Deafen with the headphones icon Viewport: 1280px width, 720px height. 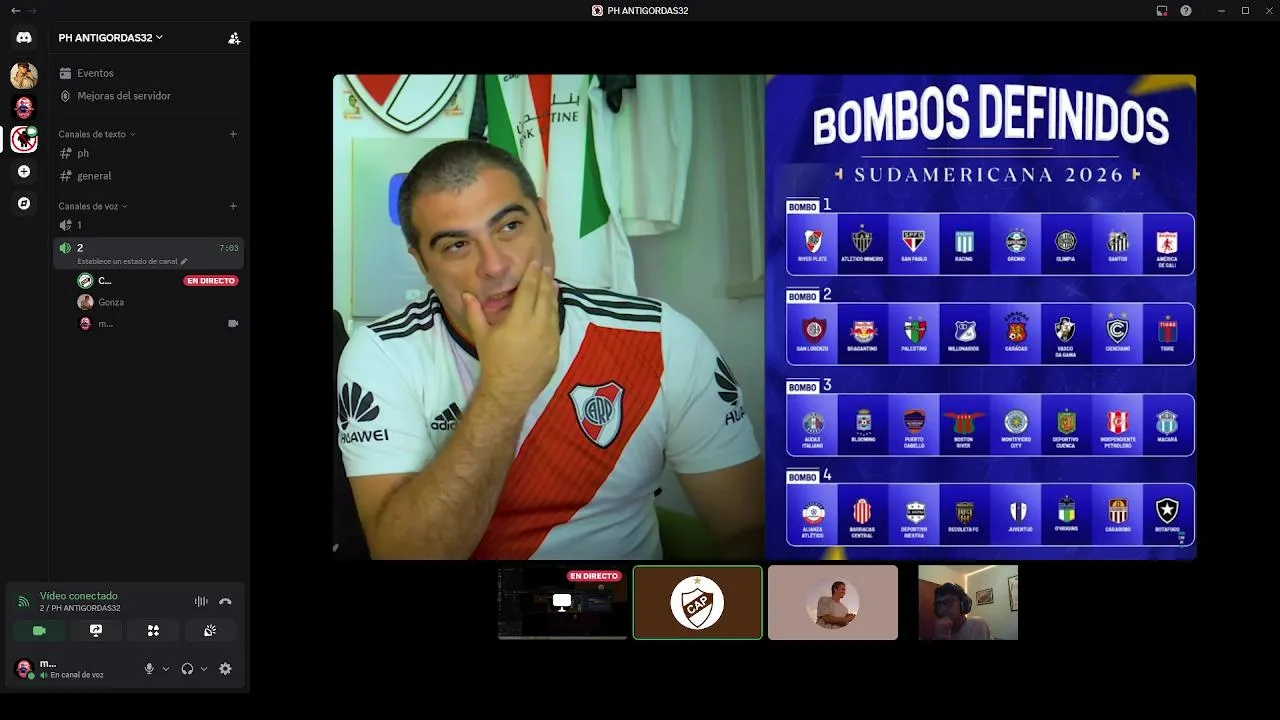(187, 669)
